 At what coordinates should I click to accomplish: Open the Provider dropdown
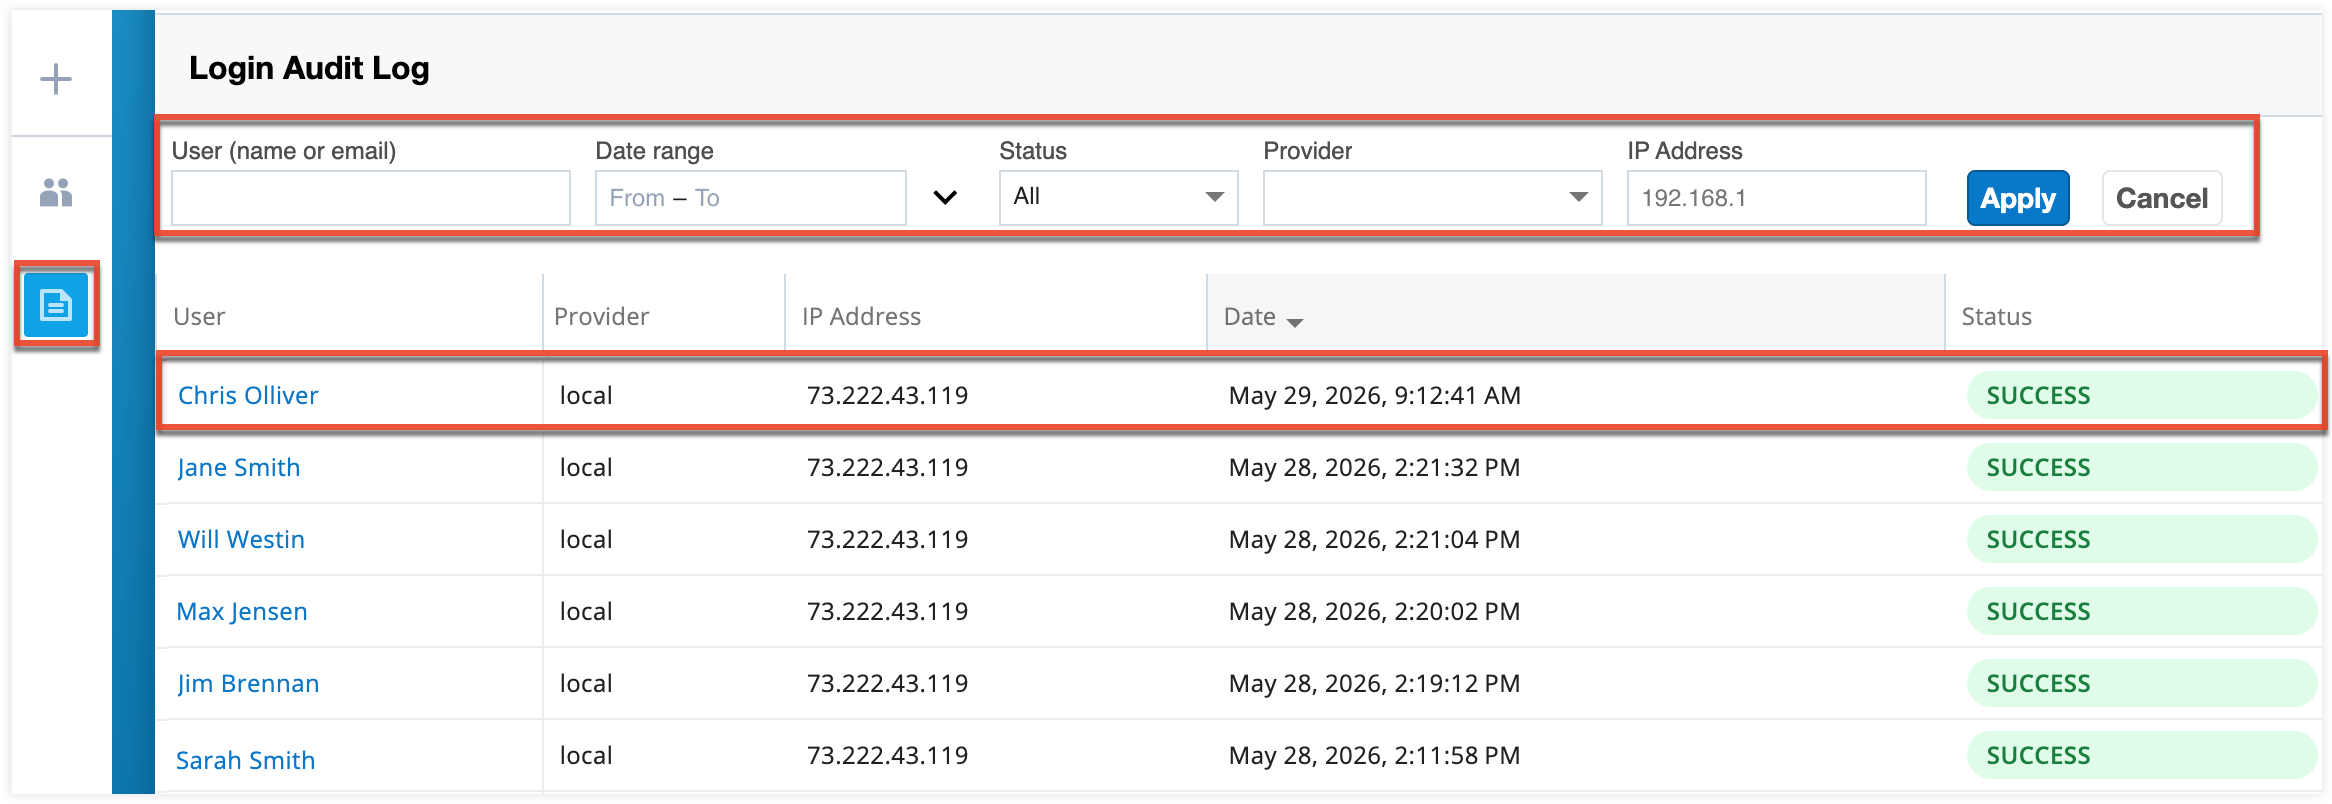coord(1432,197)
